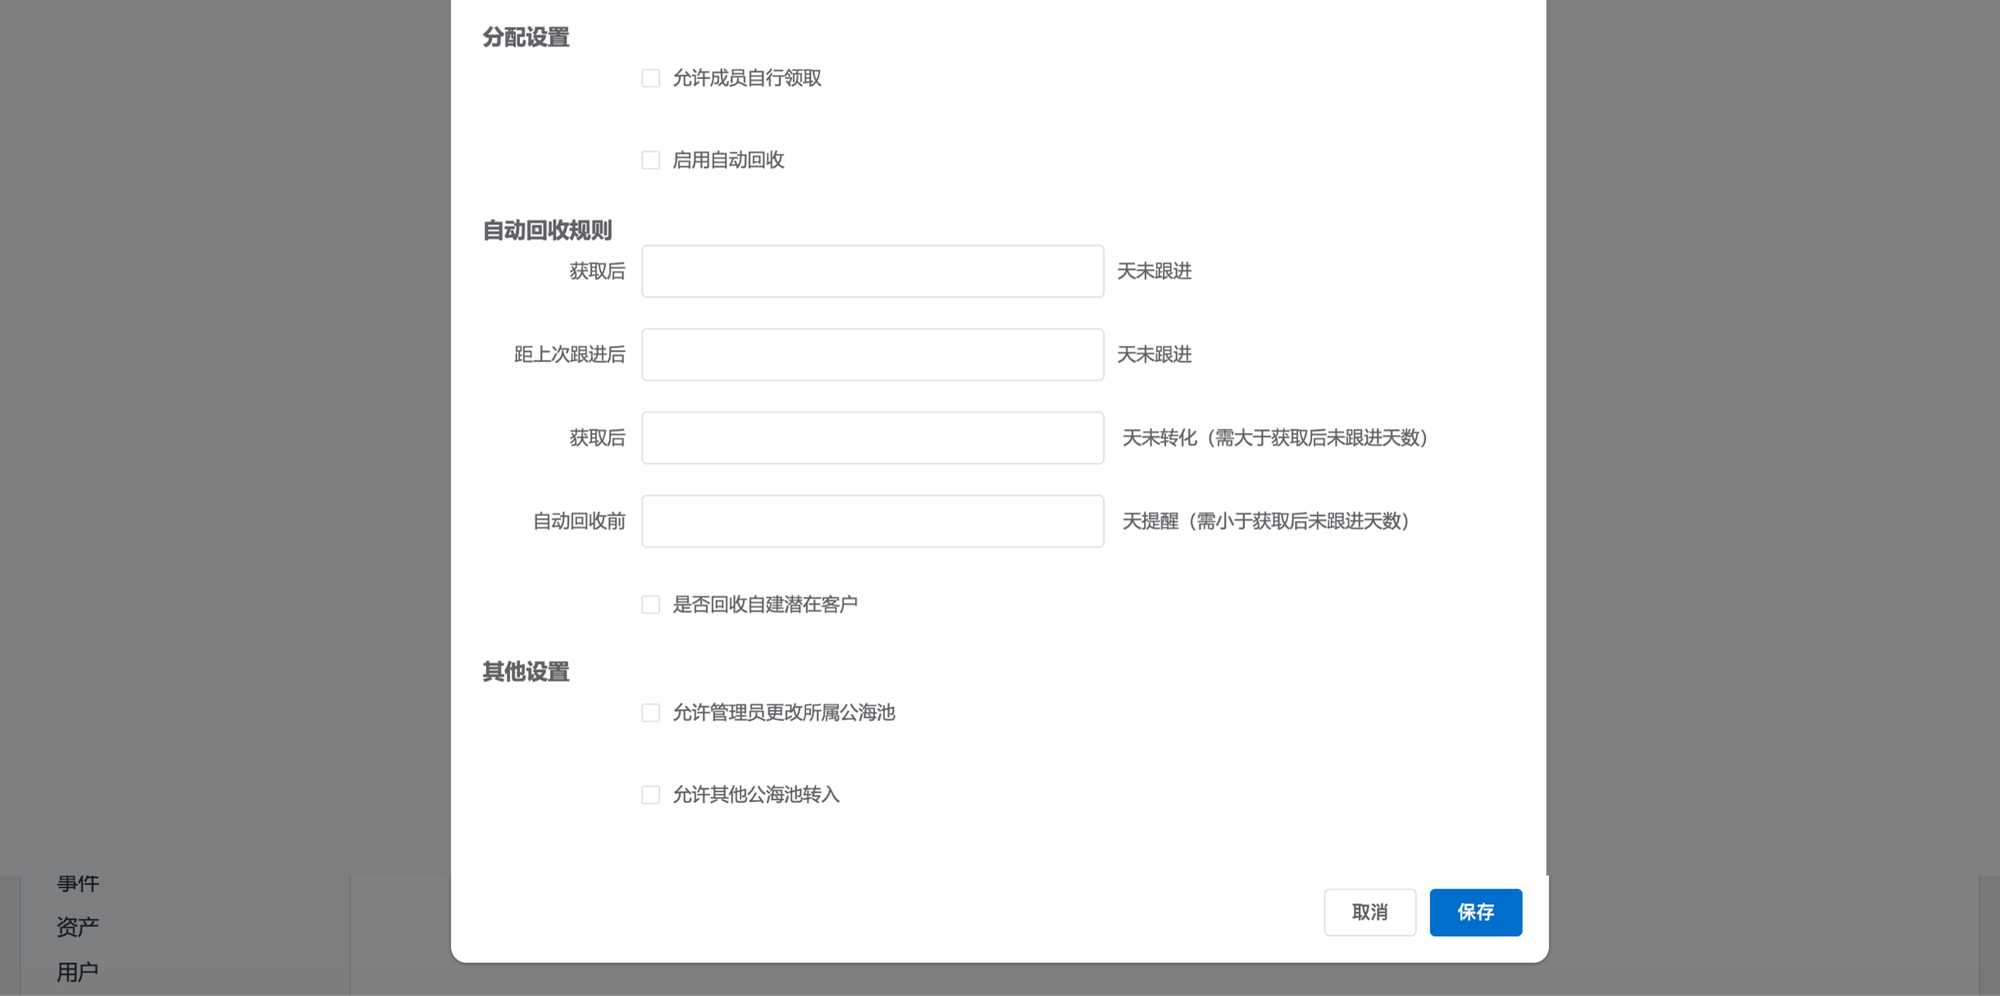Enable the 允许其他公海池转入 checkbox
The image size is (2000, 996).
click(x=651, y=795)
